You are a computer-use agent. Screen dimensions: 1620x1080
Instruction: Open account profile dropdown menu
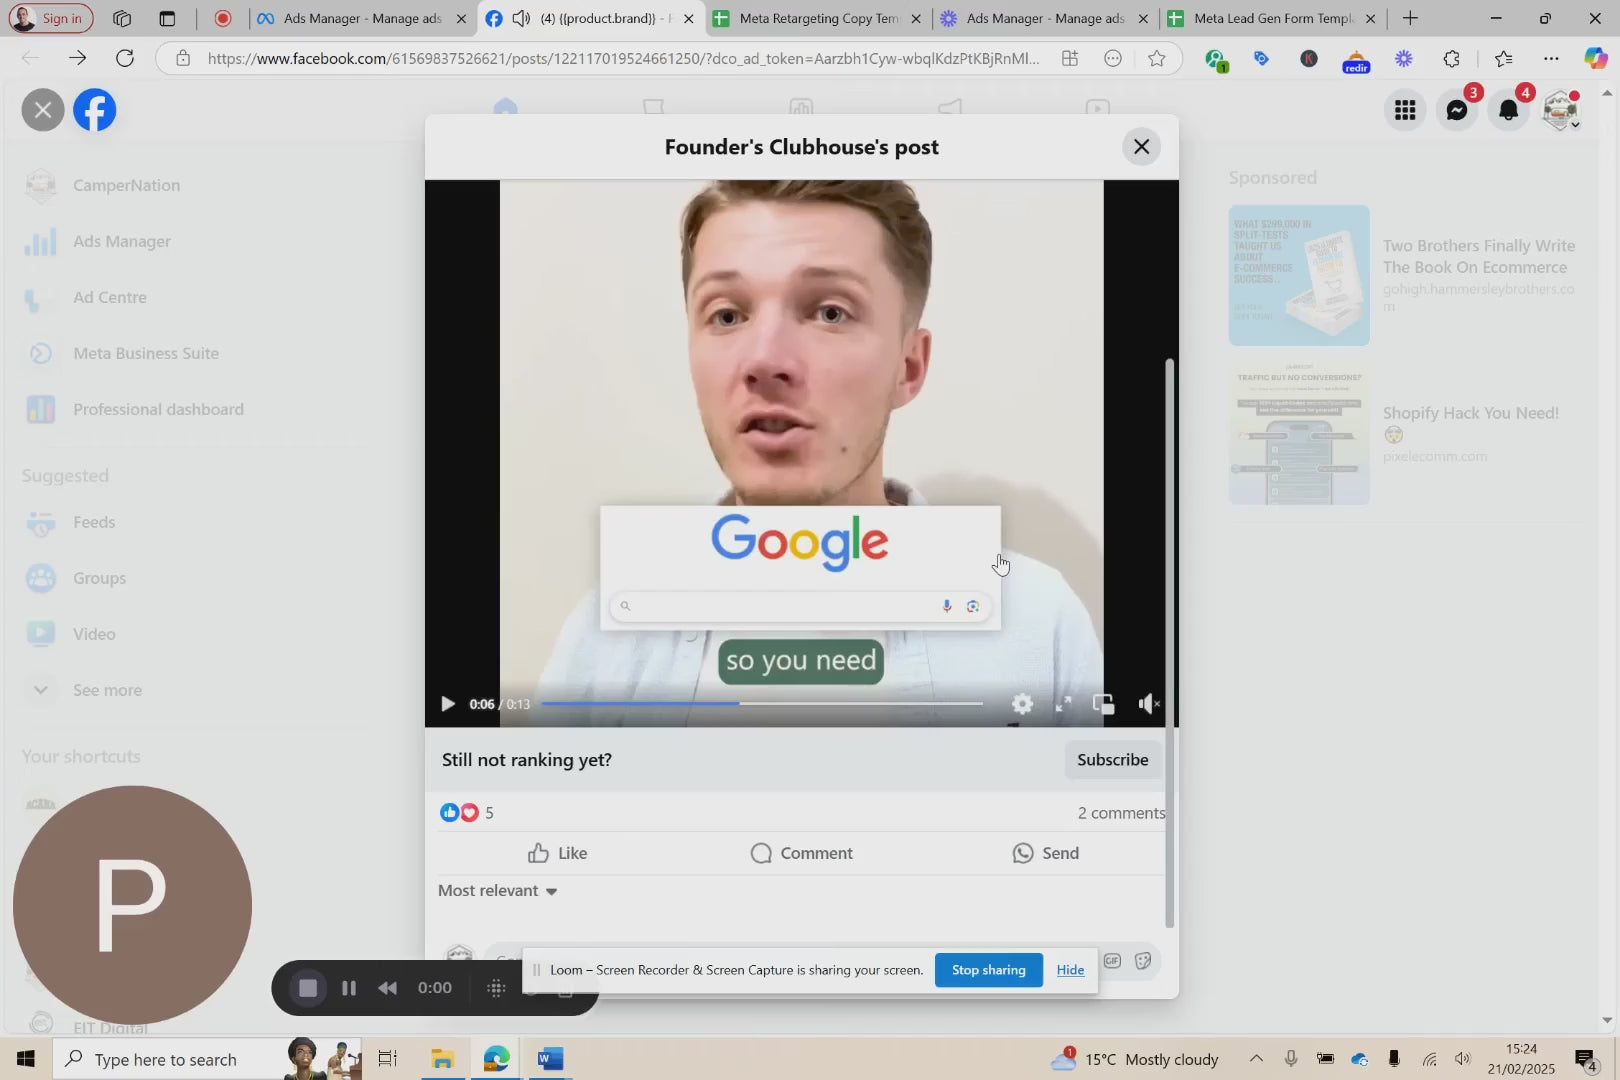click(1561, 110)
